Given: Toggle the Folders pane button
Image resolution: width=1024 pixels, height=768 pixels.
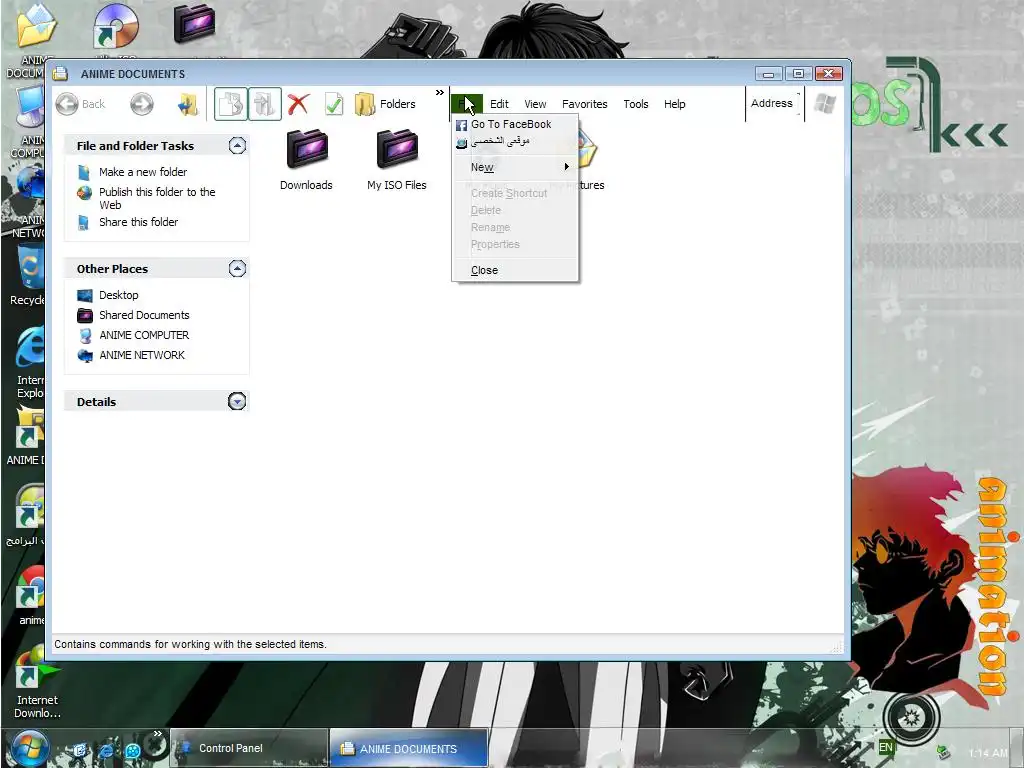Looking at the screenshot, I should point(385,104).
